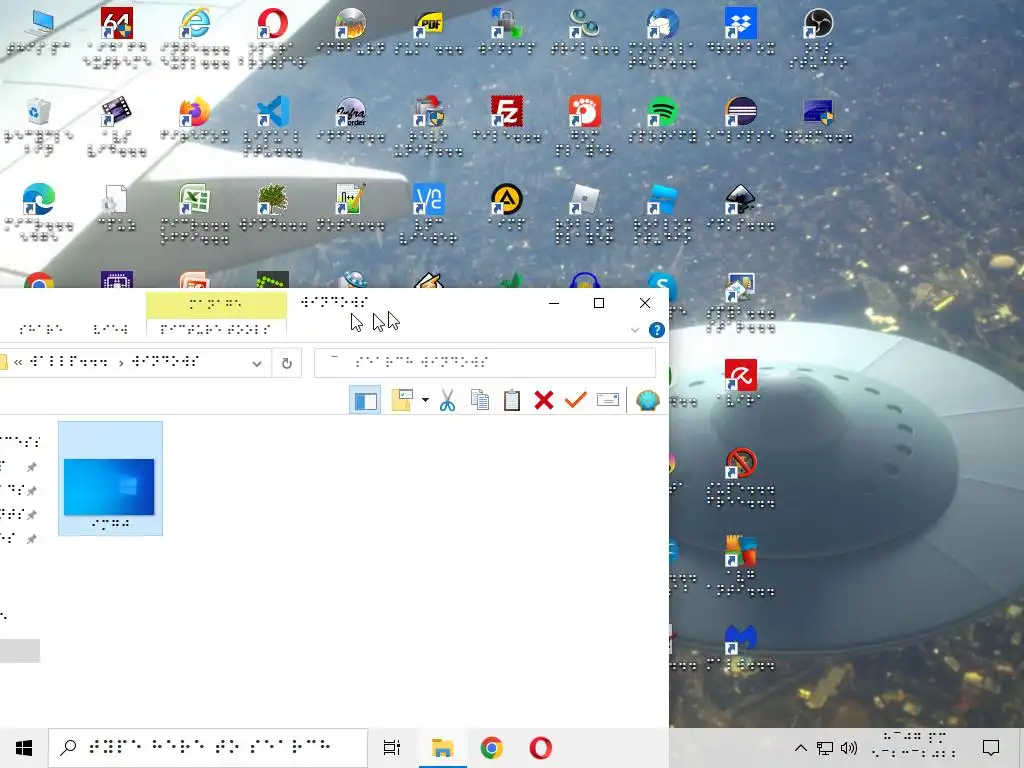Click the scissors Cut icon
This screenshot has width=1024, height=768.
pos(447,400)
